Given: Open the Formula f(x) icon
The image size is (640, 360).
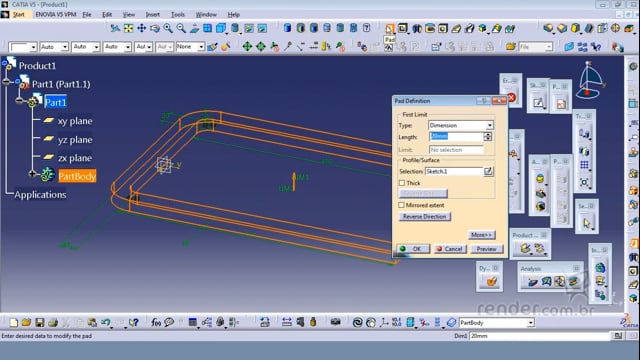Looking at the screenshot, I should tap(156, 322).
